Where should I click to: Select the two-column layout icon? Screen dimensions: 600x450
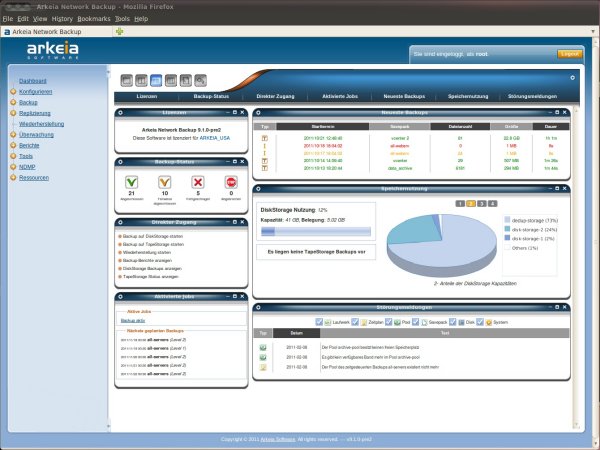[x=141, y=80]
